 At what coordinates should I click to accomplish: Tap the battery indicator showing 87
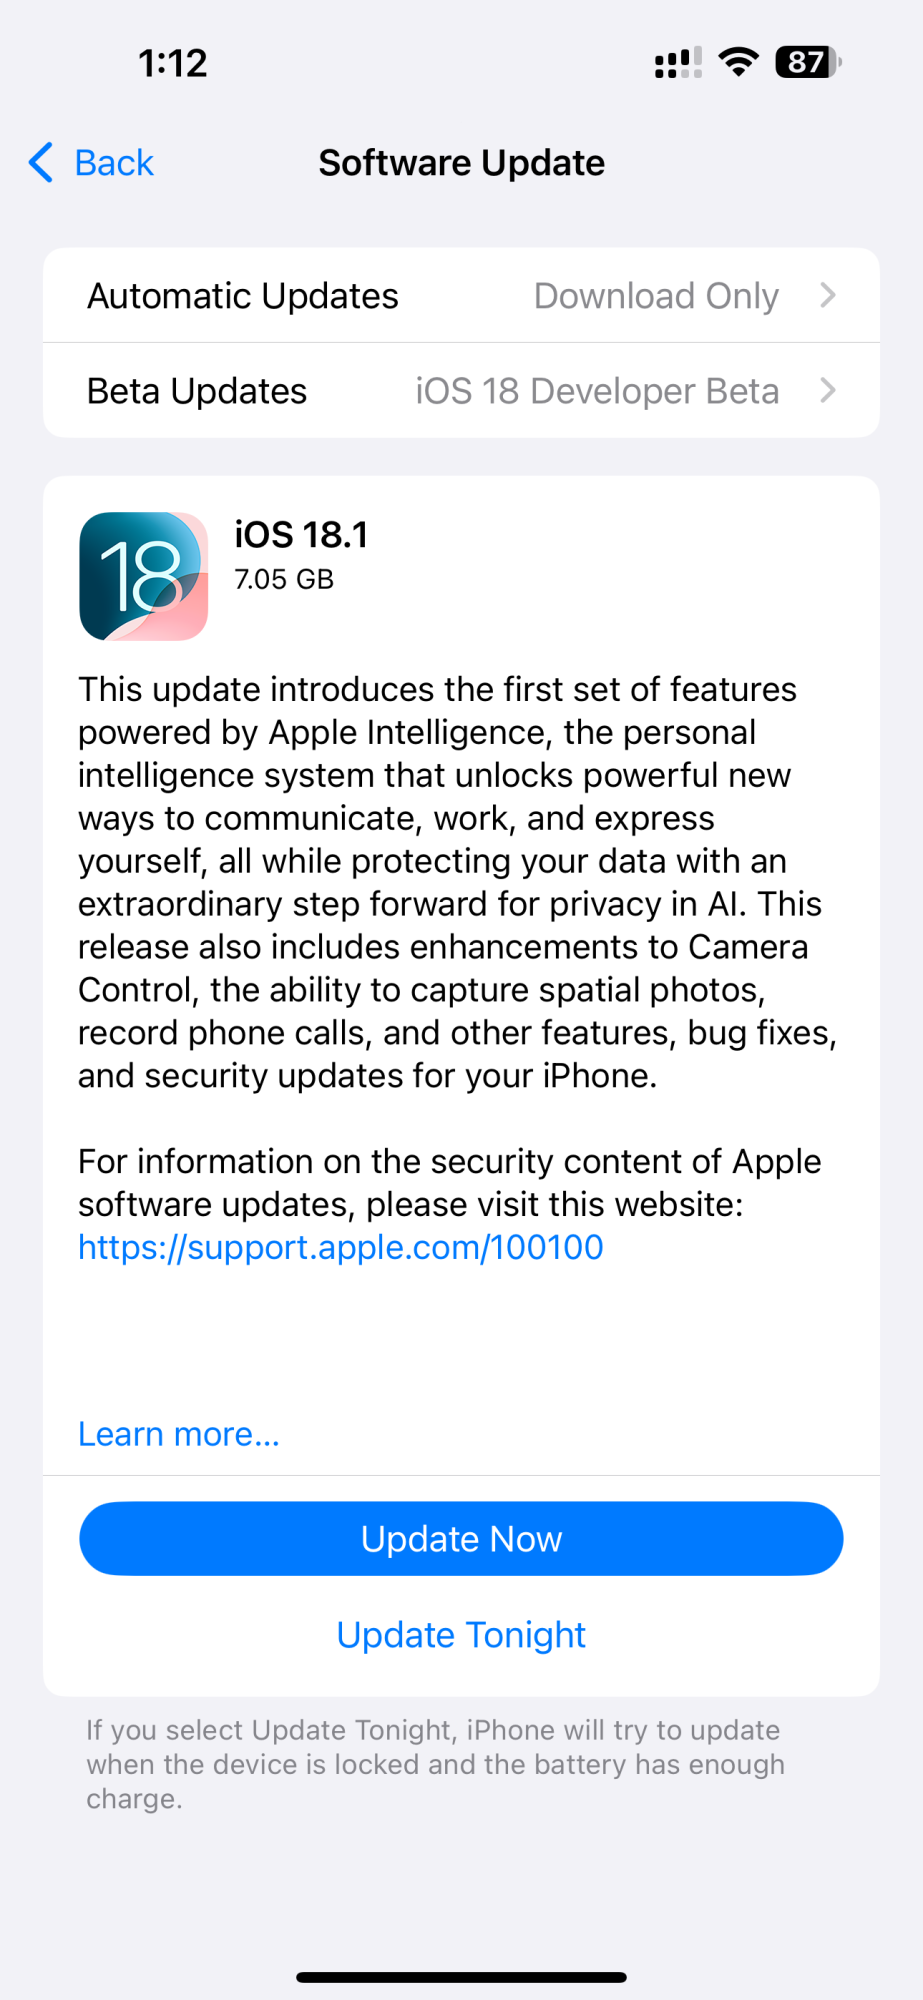[808, 62]
